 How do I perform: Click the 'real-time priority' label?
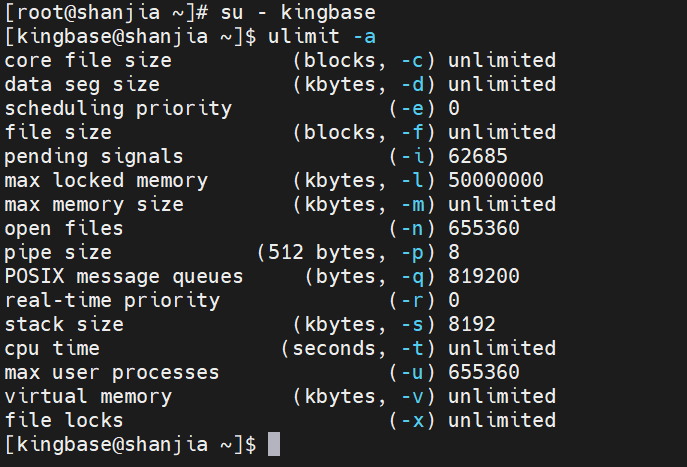(112, 301)
